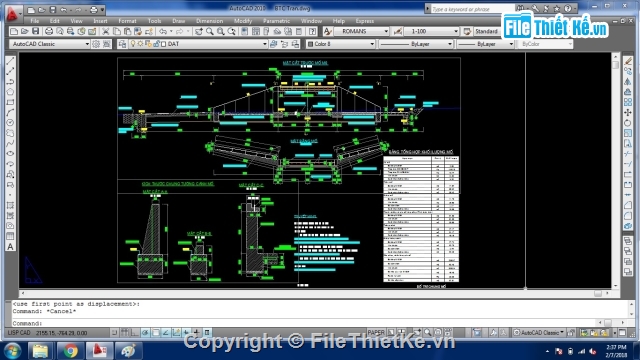
Task: Select the Line tool in Draw toolbar
Action: 11,61
